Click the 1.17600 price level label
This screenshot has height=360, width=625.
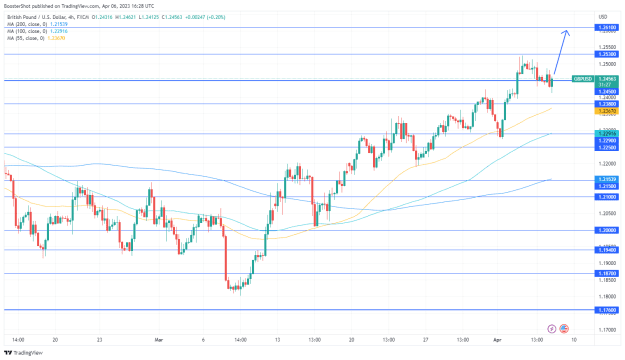pyautogui.click(x=607, y=310)
